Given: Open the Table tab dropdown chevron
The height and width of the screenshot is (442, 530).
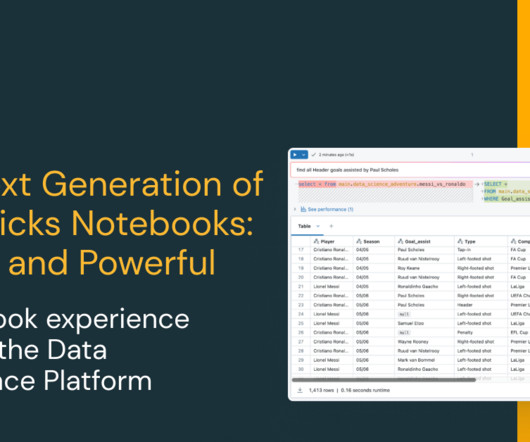Looking at the screenshot, I should [x=318, y=226].
